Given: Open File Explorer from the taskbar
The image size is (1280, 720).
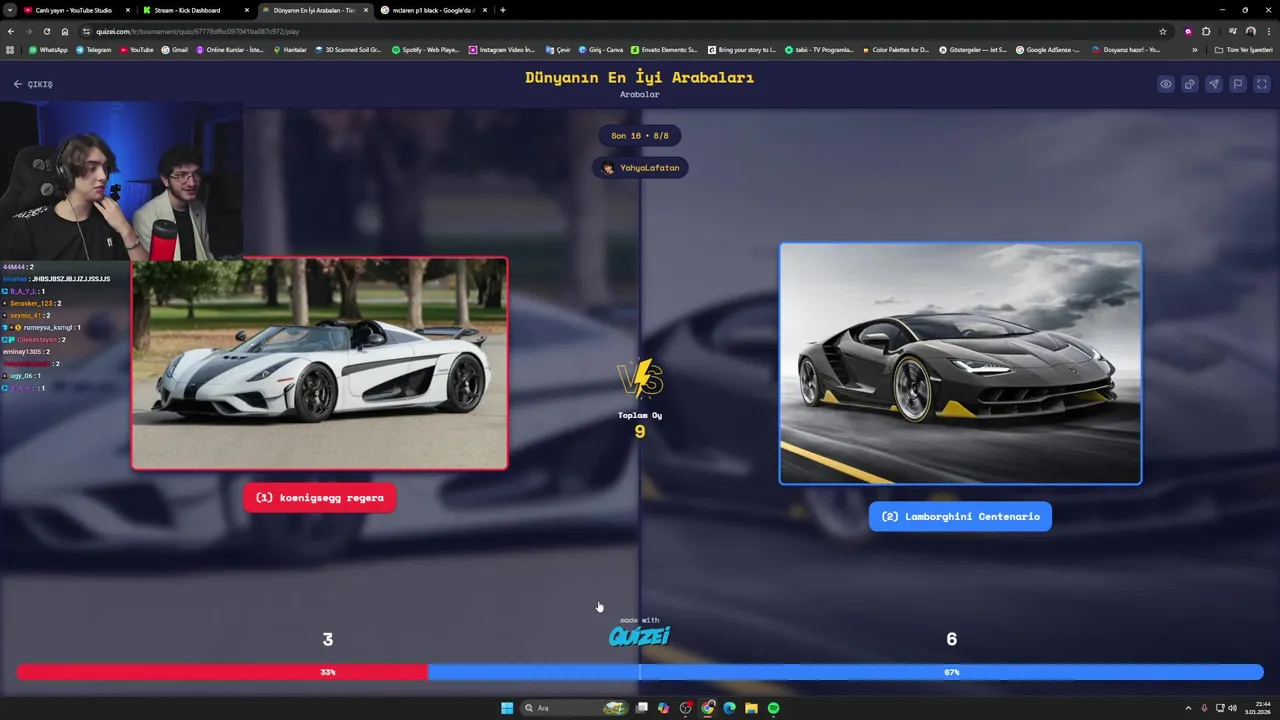Looking at the screenshot, I should coord(751,708).
